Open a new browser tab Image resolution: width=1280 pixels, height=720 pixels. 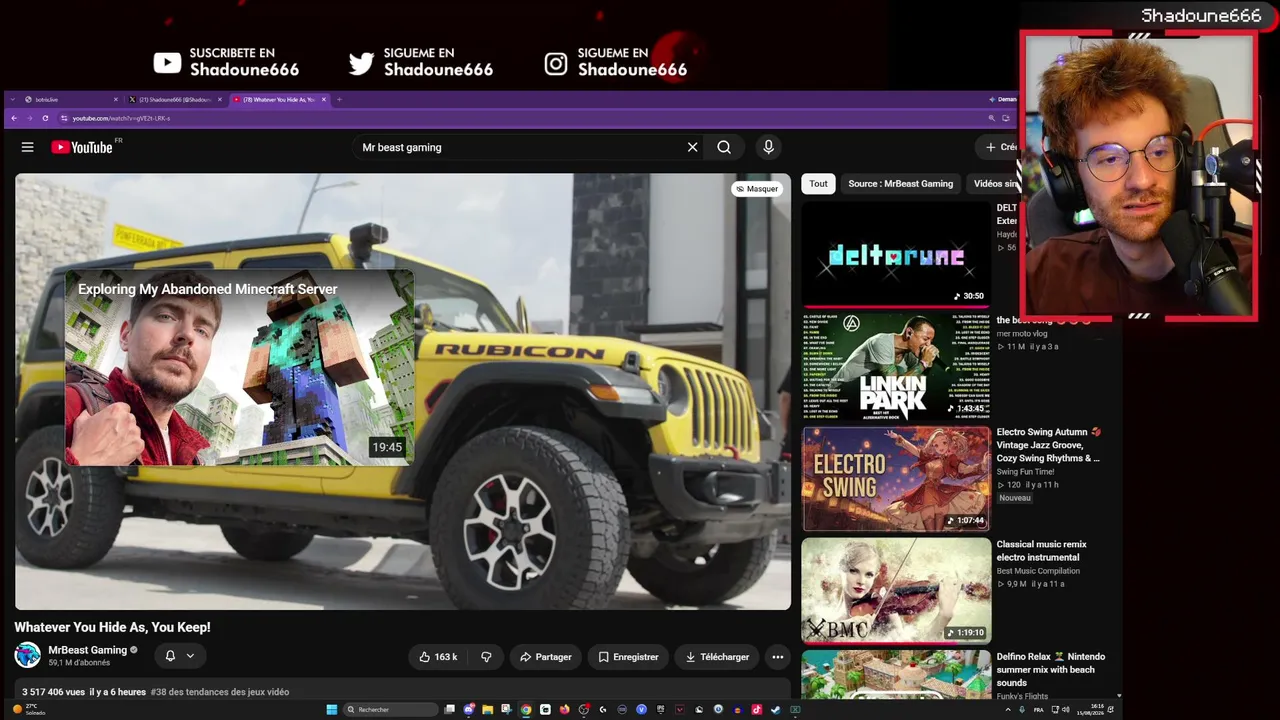[x=339, y=99]
